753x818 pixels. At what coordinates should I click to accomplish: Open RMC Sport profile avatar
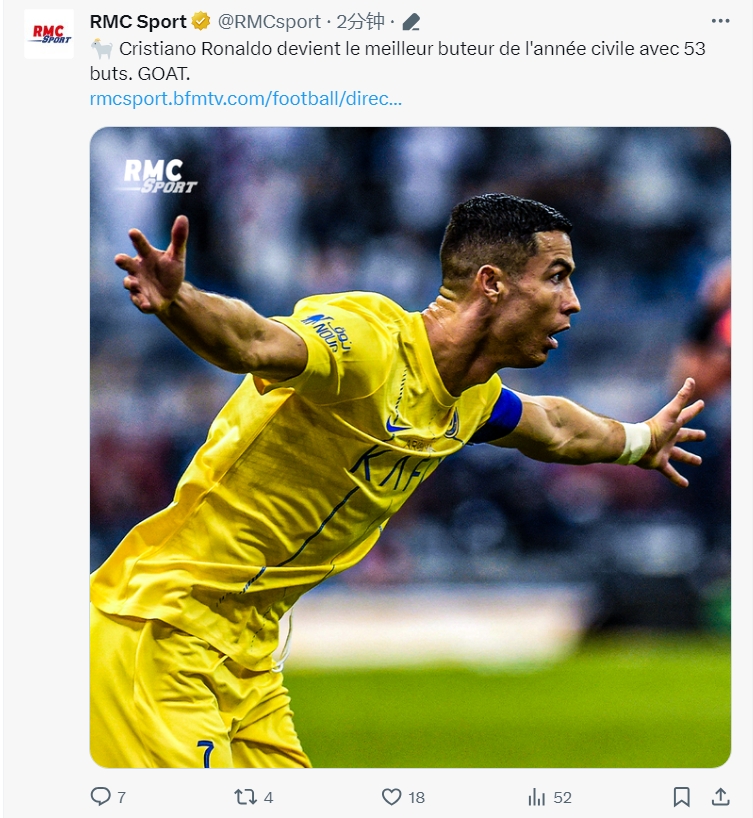click(x=49, y=34)
